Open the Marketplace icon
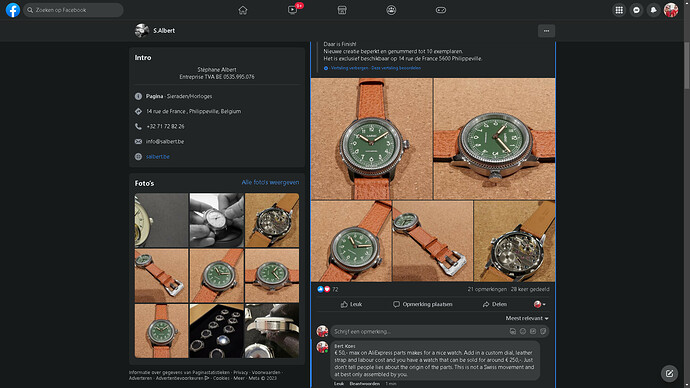Screen dimensions: 690x388 pos(342,10)
